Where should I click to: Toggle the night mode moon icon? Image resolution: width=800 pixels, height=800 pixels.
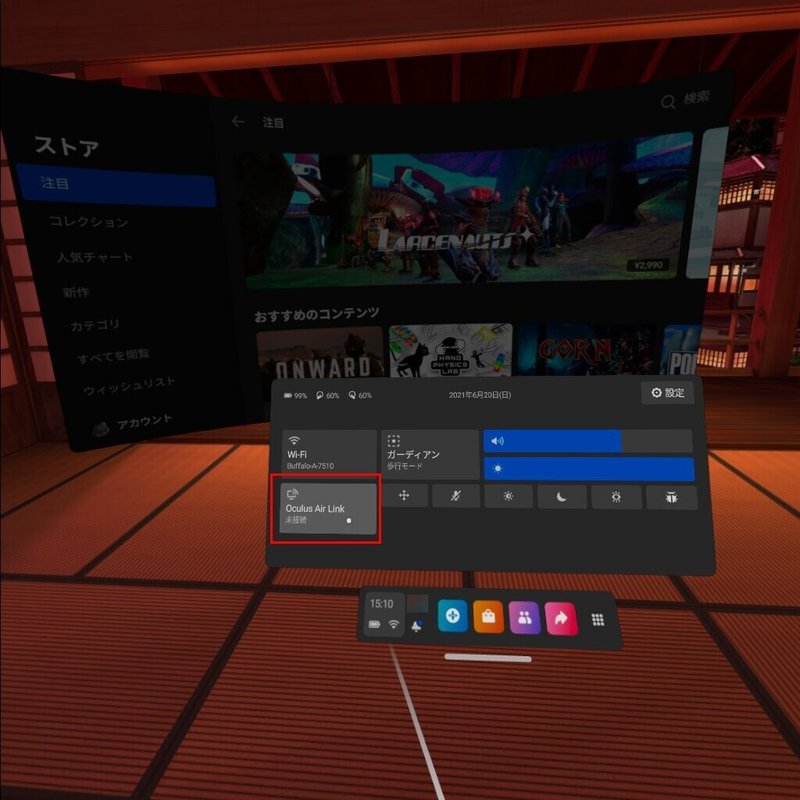pyautogui.click(x=561, y=497)
